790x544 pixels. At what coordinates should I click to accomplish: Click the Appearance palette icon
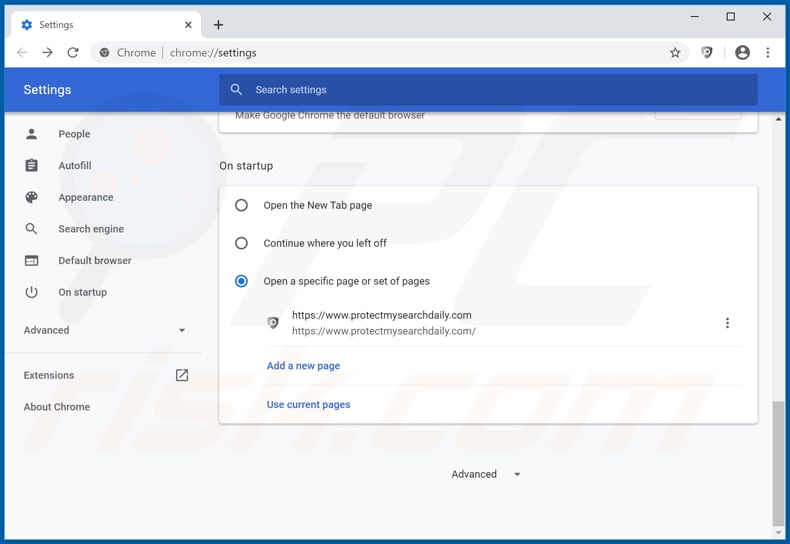click(31, 197)
